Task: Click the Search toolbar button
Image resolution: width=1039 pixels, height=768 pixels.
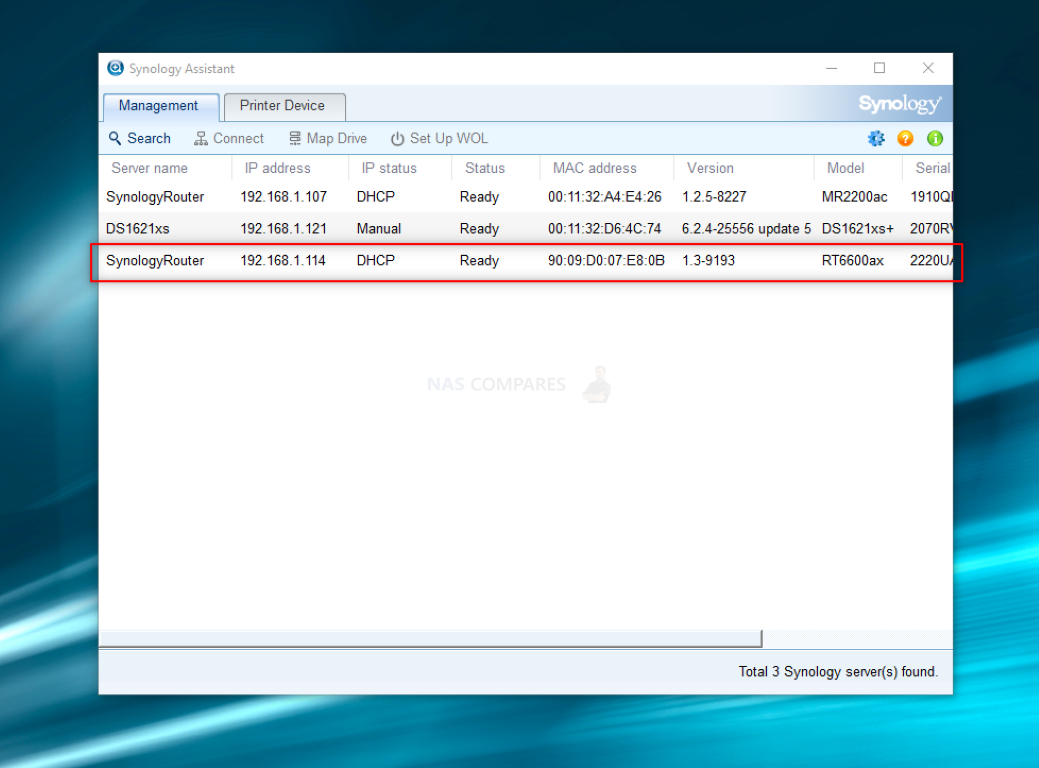Action: pyautogui.click(x=140, y=138)
